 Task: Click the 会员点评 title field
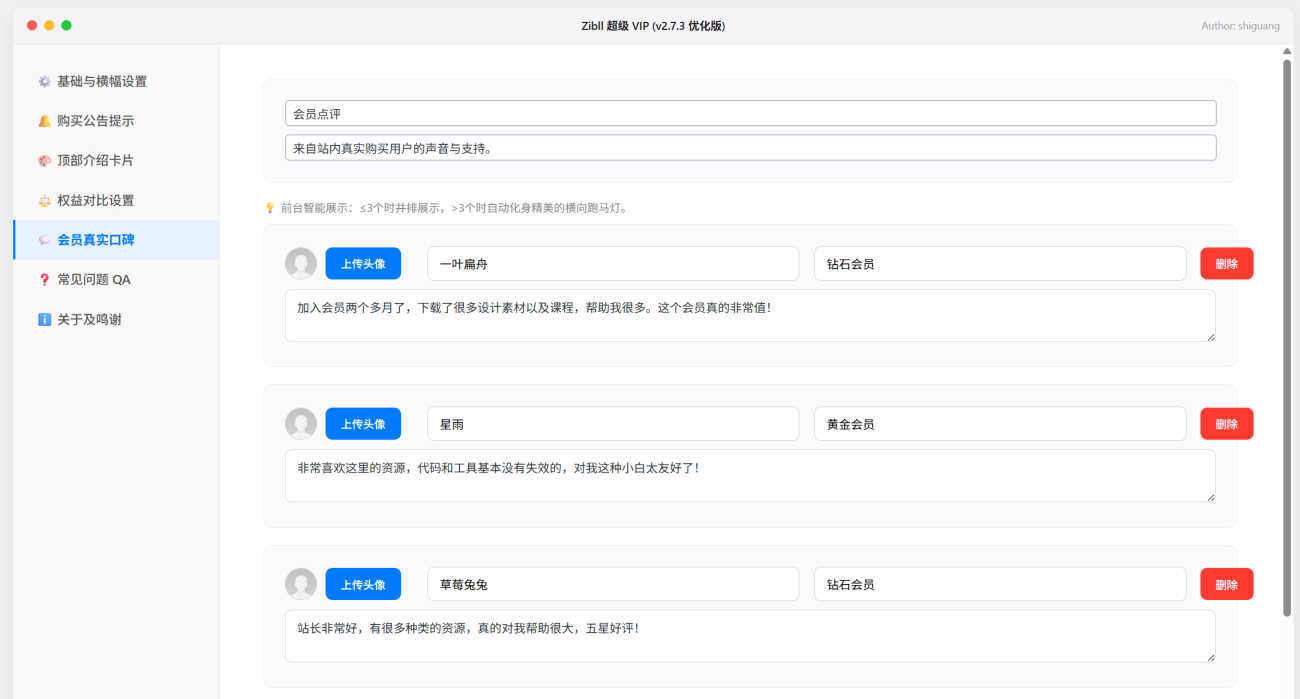point(750,113)
